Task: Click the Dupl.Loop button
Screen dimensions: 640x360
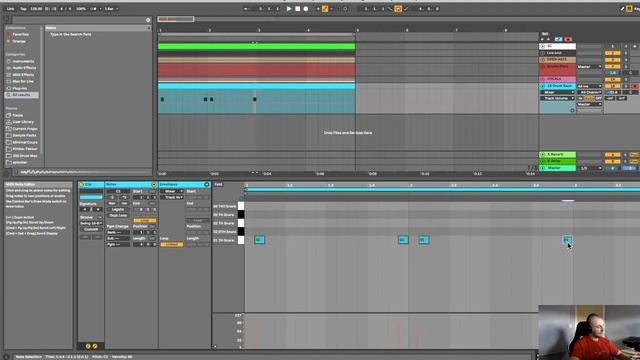Action: 118,215
